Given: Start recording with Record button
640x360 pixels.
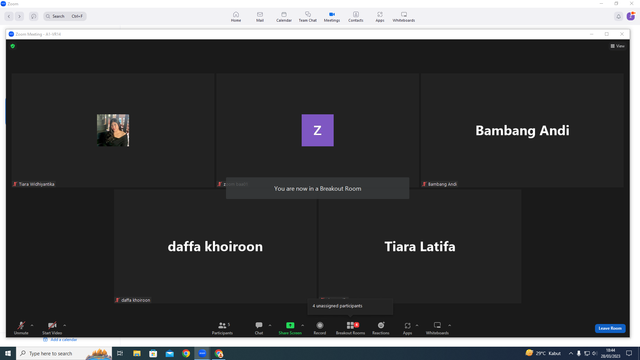Looking at the screenshot, I should [320, 328].
